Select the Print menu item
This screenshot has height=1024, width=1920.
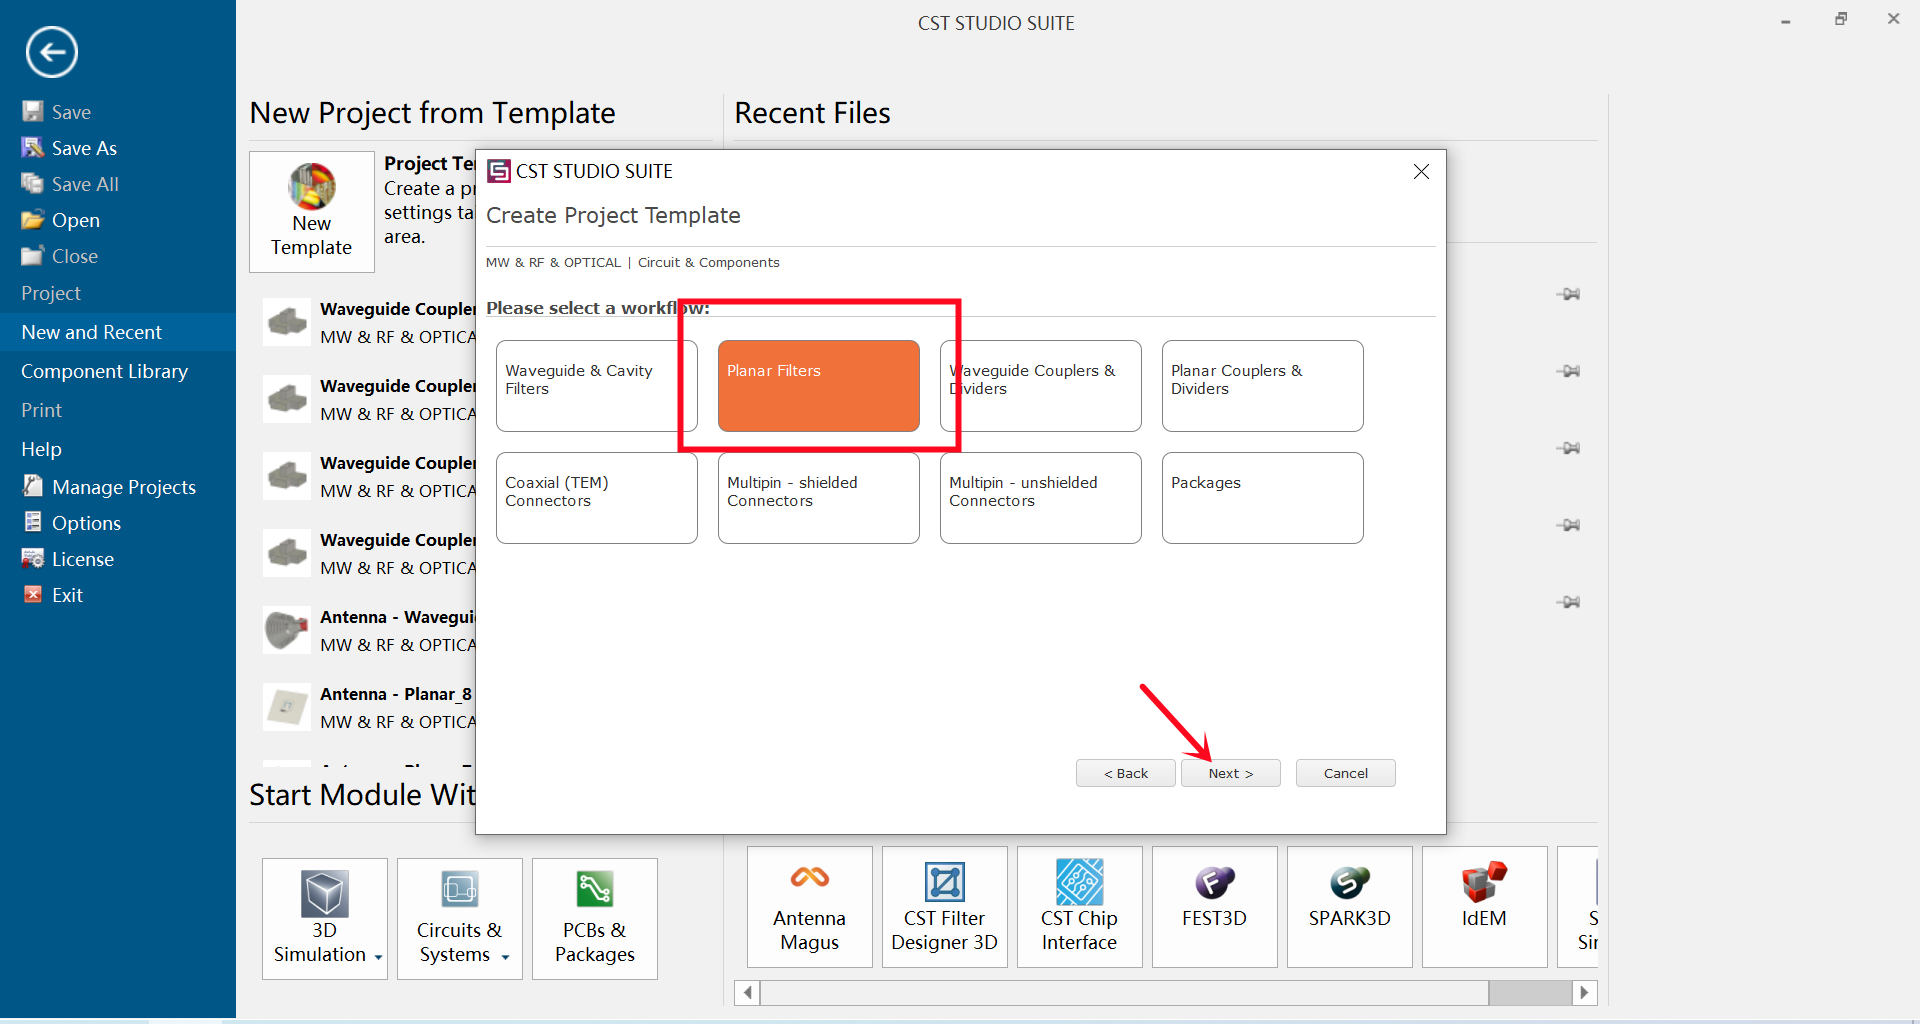tap(118, 410)
